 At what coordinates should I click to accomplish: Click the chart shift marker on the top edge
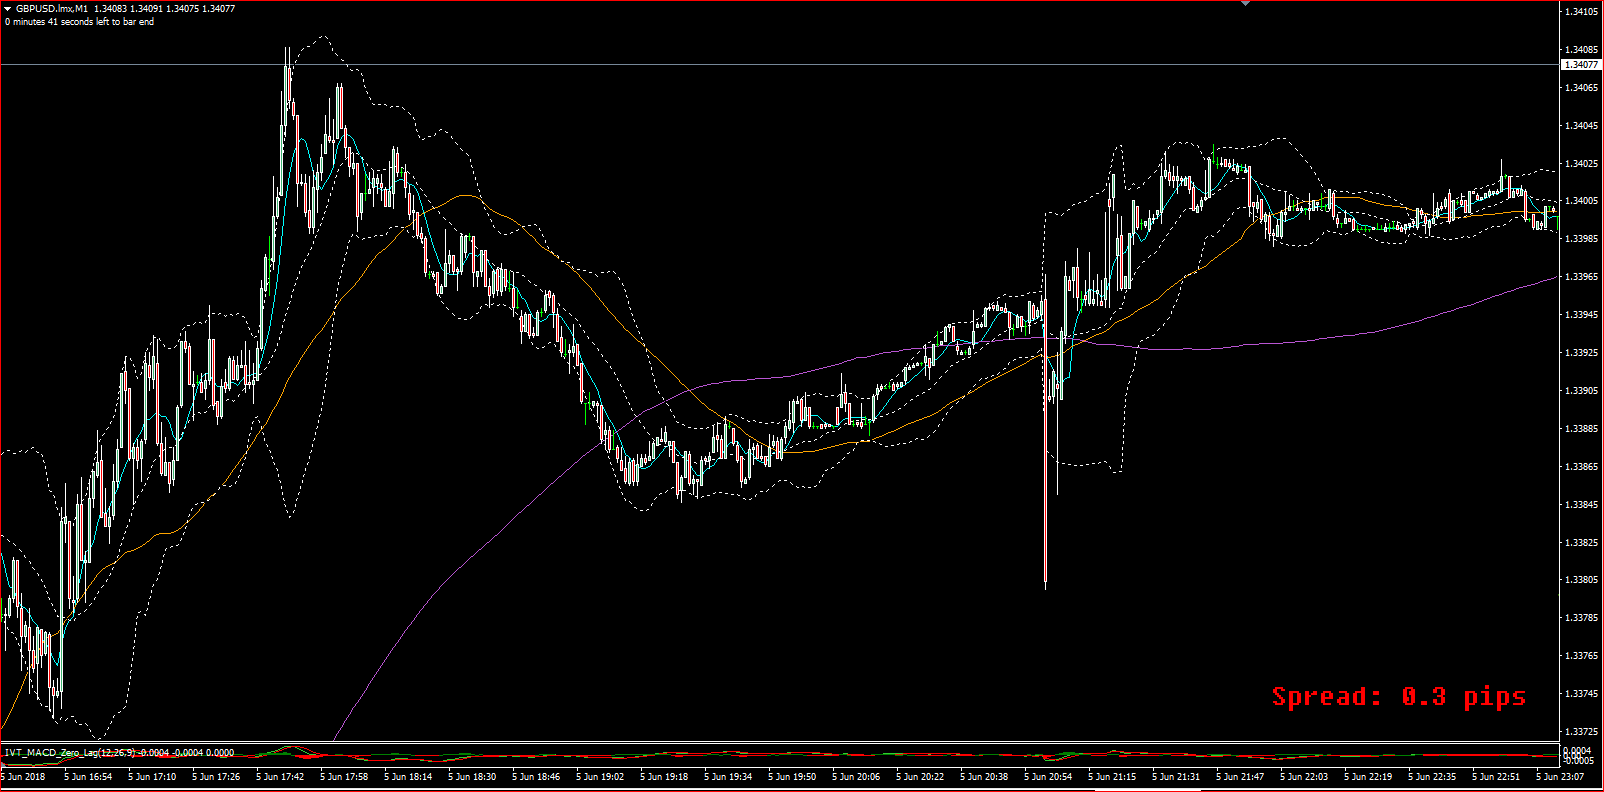(x=1245, y=4)
